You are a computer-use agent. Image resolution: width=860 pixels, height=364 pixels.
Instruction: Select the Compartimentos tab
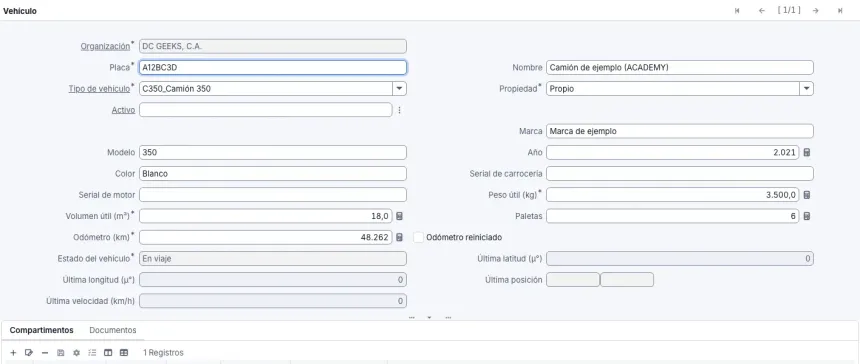pos(42,330)
